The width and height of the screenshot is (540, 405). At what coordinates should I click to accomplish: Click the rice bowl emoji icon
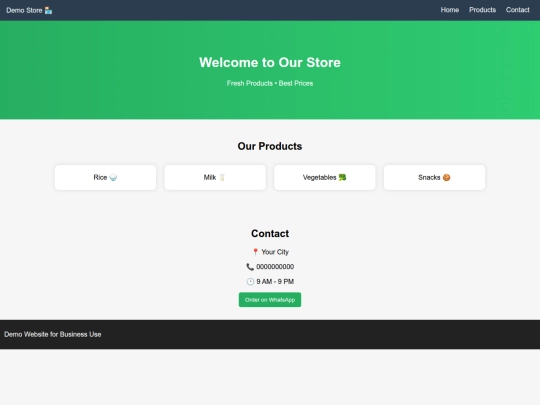coord(113,178)
